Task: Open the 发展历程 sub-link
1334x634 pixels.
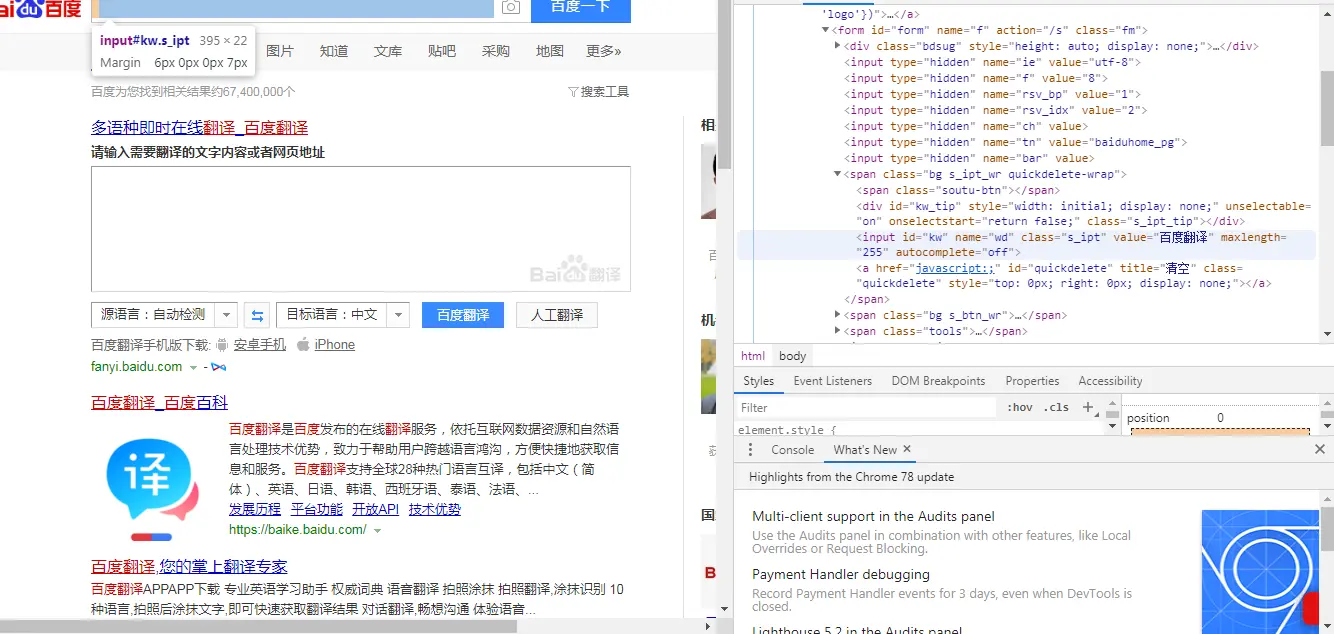Action: 255,510
